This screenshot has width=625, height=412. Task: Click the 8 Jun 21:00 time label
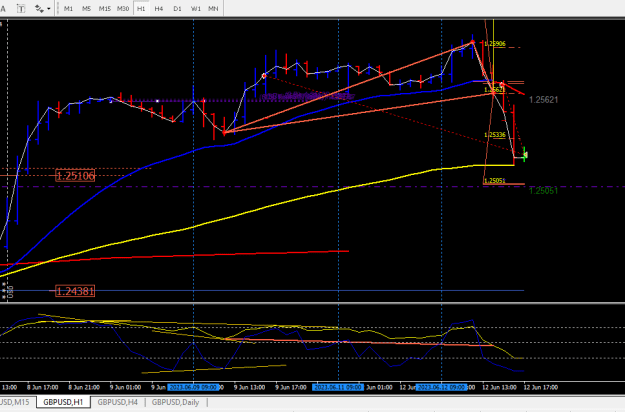click(x=84, y=387)
